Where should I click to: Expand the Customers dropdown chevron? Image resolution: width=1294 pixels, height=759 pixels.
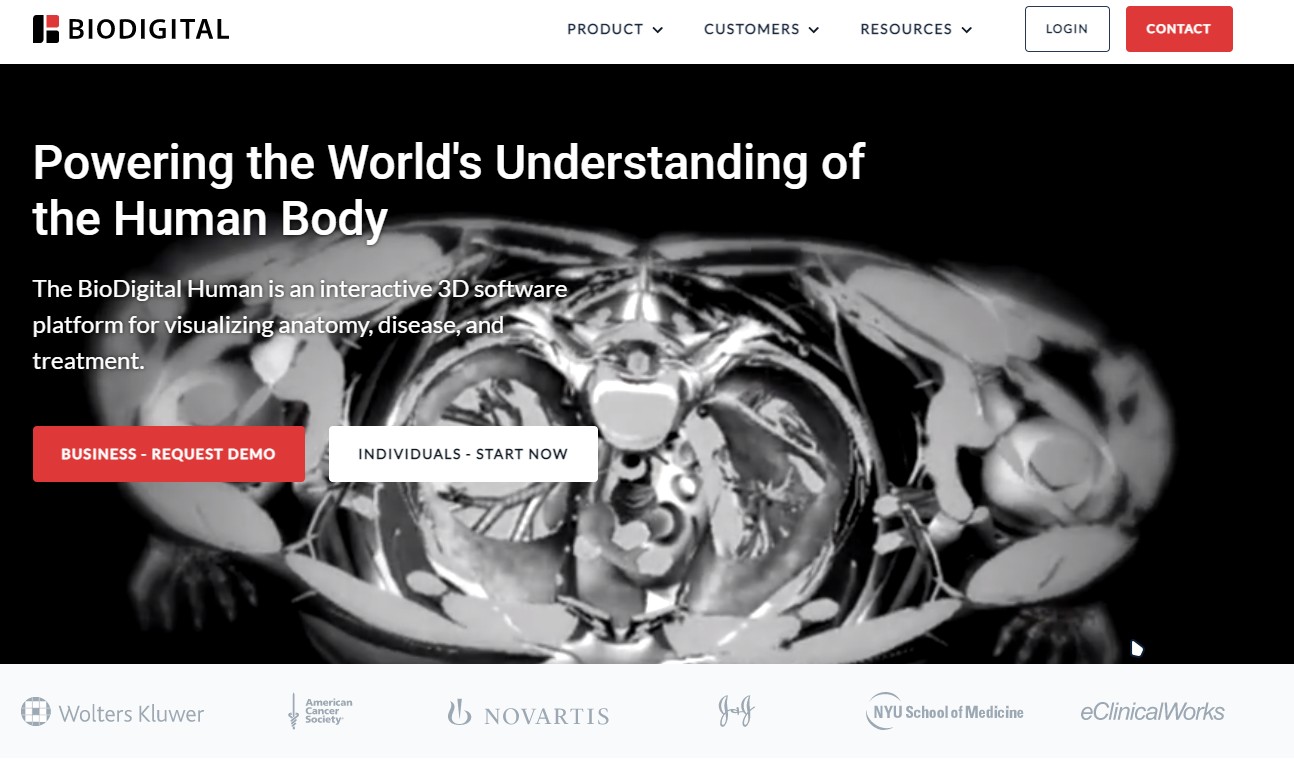[x=813, y=30]
